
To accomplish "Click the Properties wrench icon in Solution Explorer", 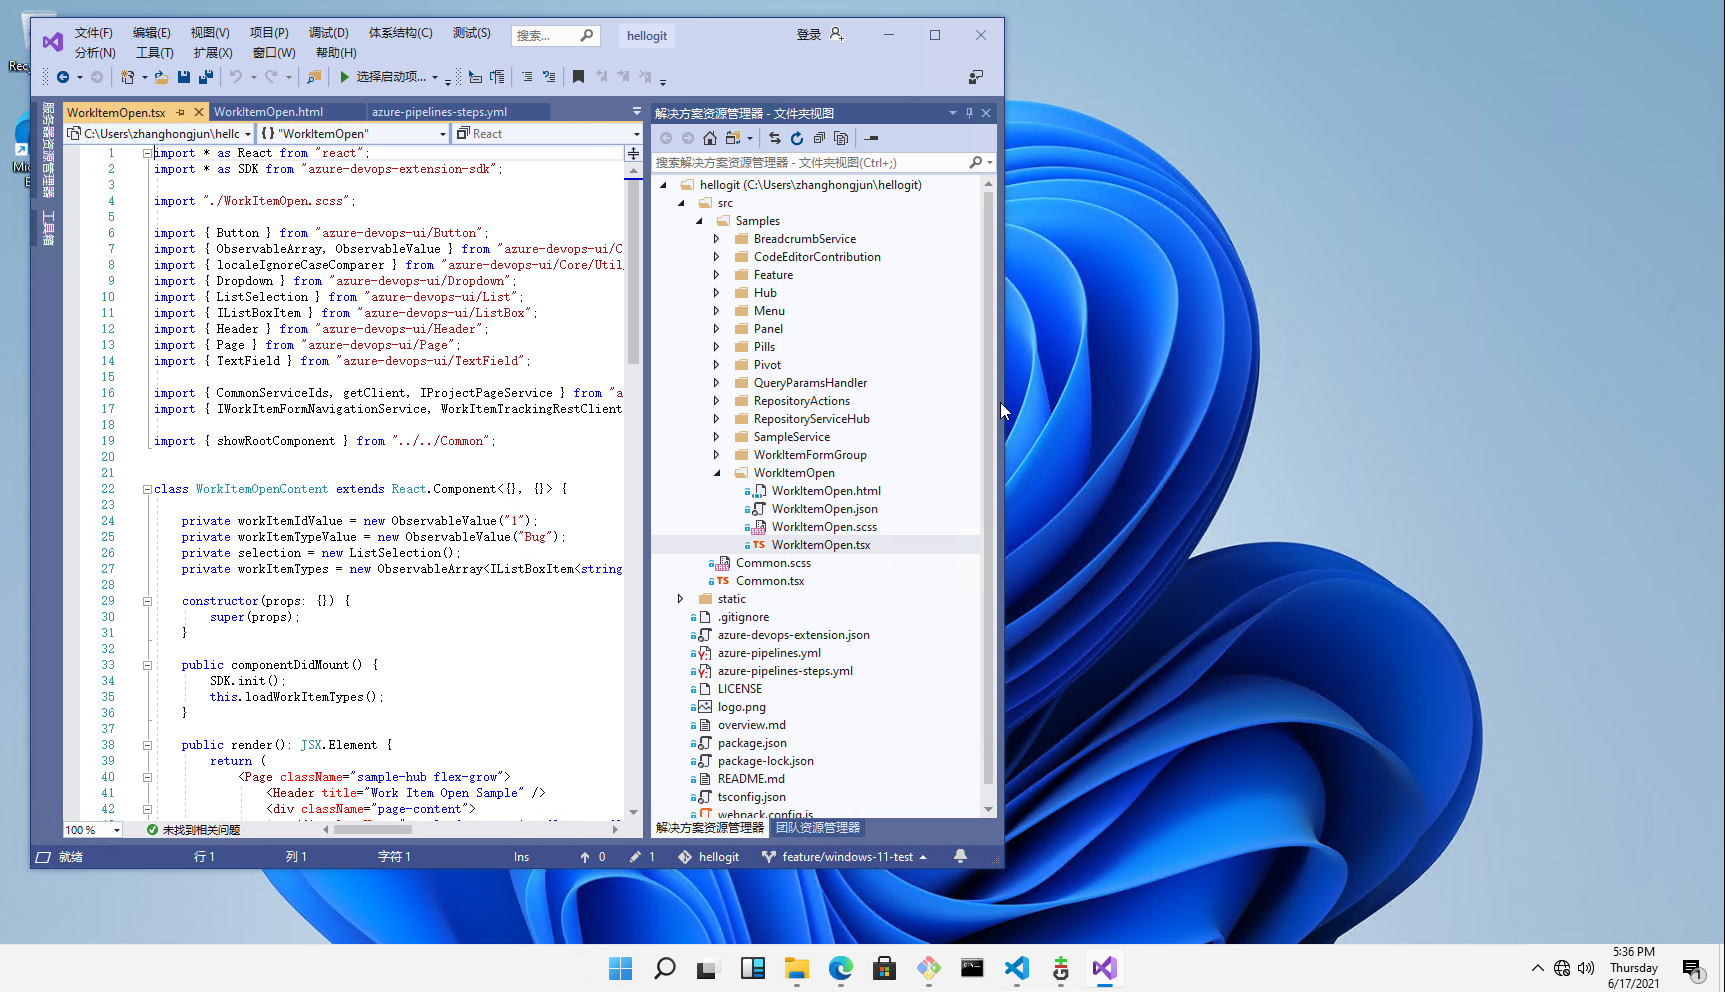I will (x=871, y=138).
